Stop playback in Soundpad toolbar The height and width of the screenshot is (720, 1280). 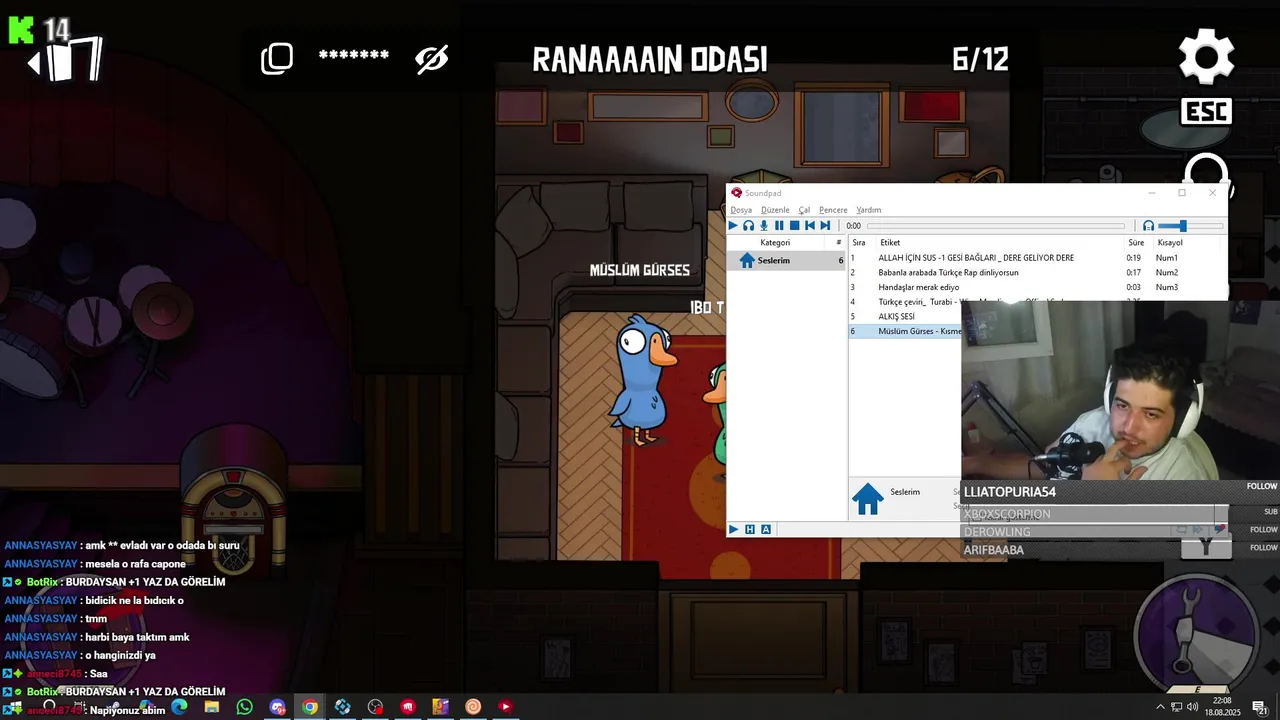click(x=794, y=226)
